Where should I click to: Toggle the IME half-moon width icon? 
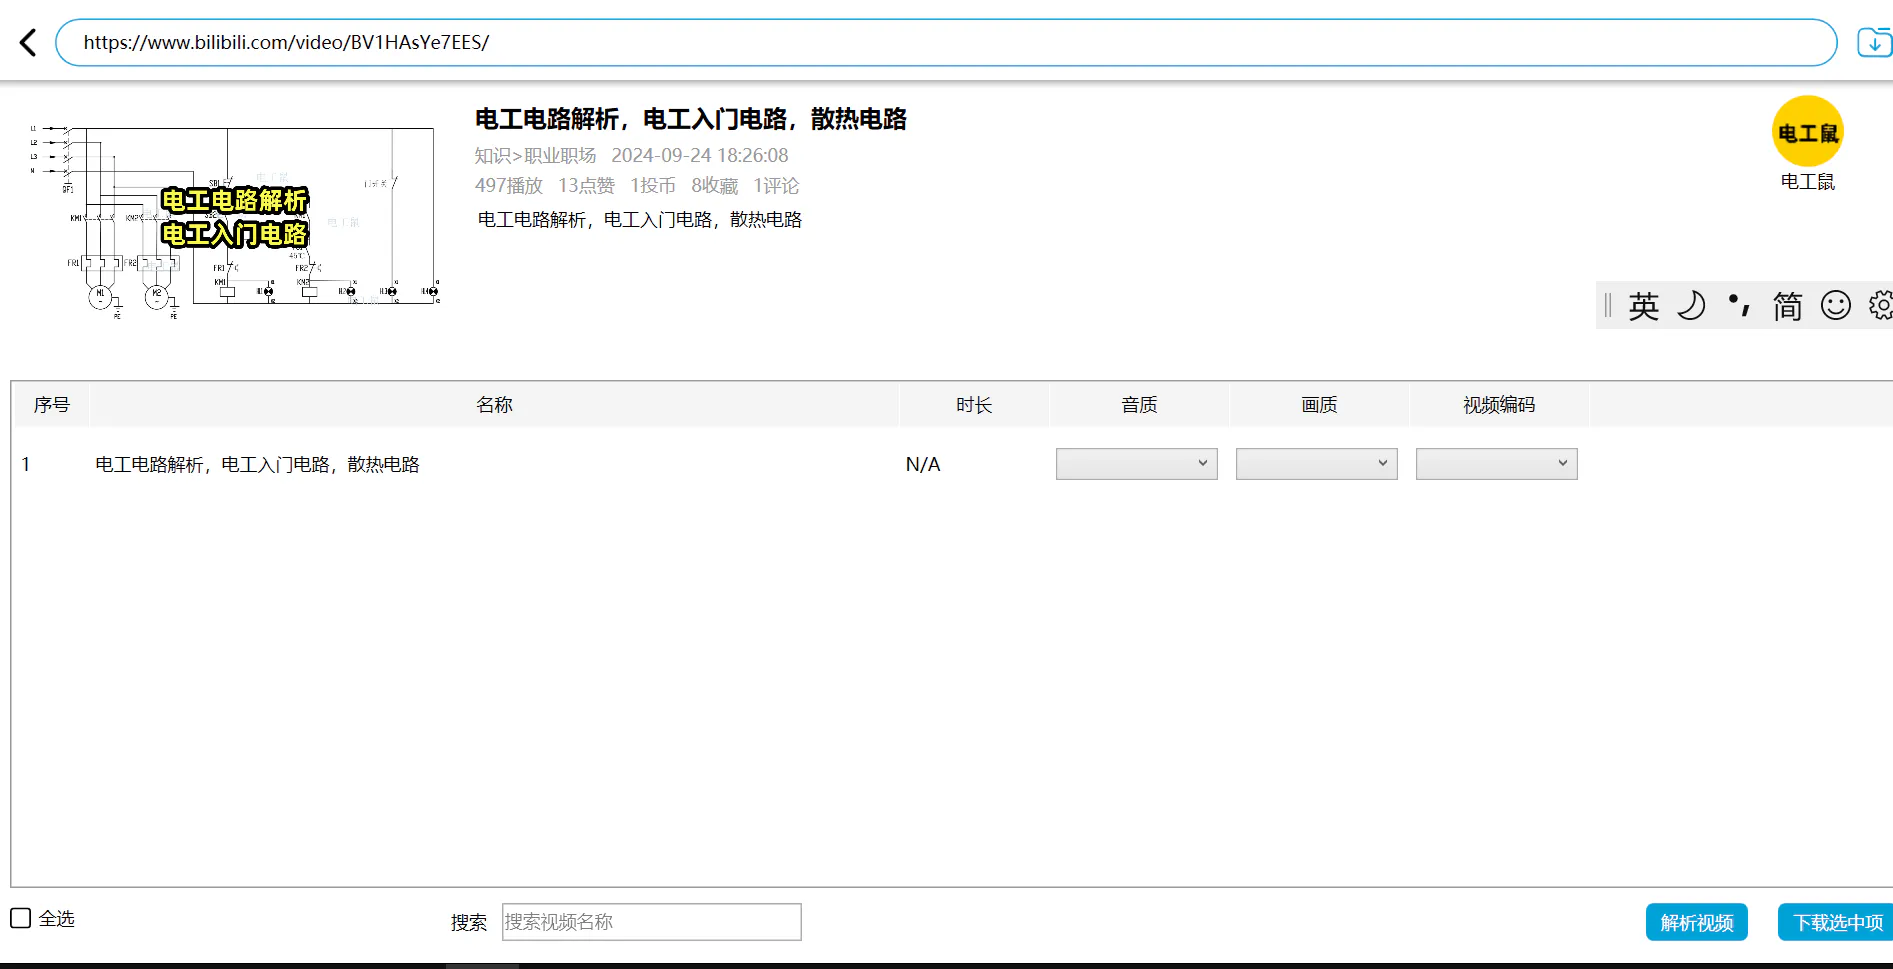tap(1691, 306)
